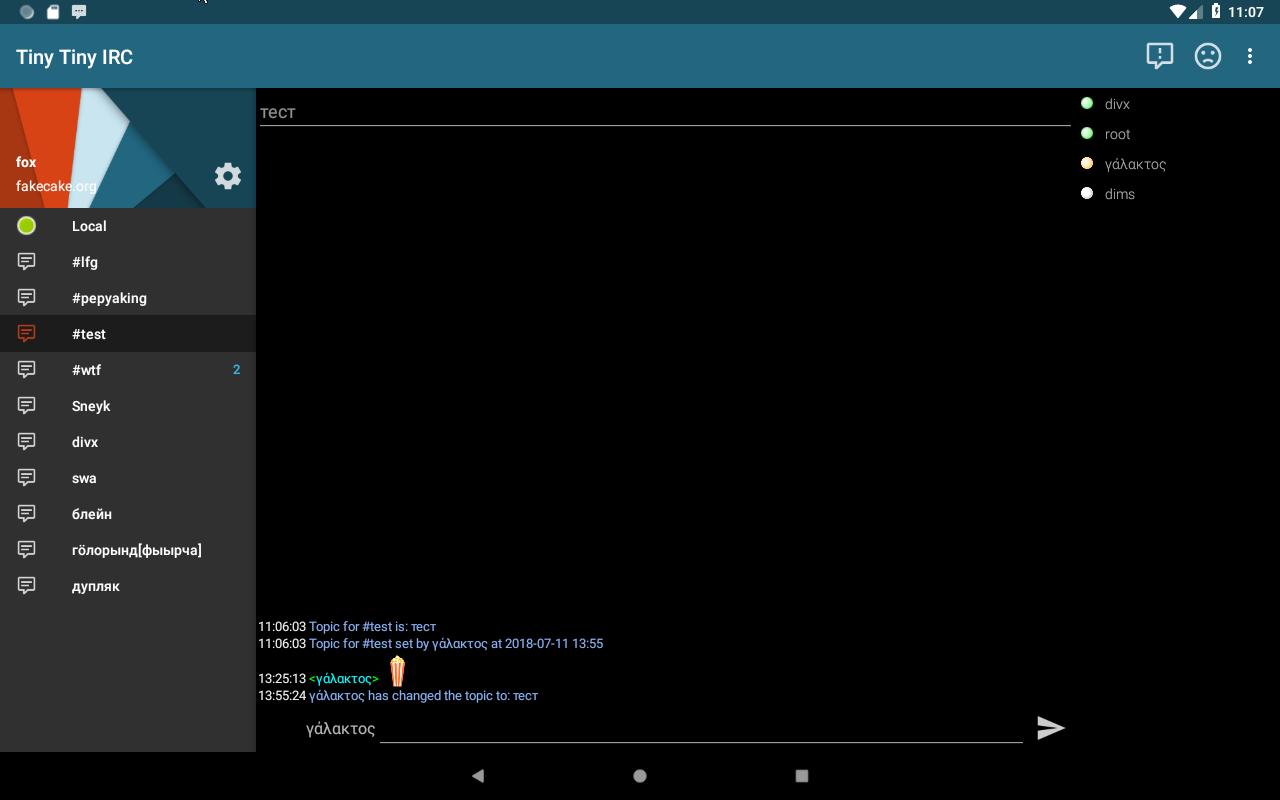Tap γάλακτος's away status dot
Image resolution: width=1280 pixels, height=800 pixels.
point(1086,163)
